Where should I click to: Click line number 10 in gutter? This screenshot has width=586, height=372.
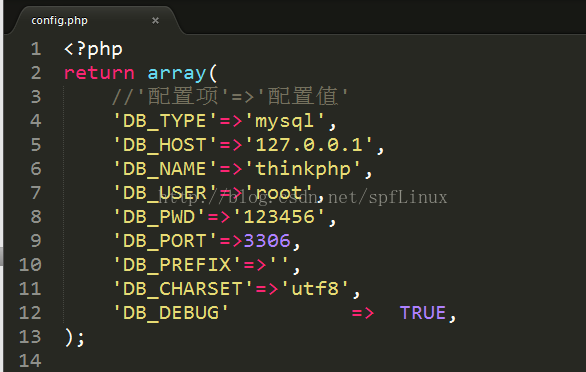point(30,265)
